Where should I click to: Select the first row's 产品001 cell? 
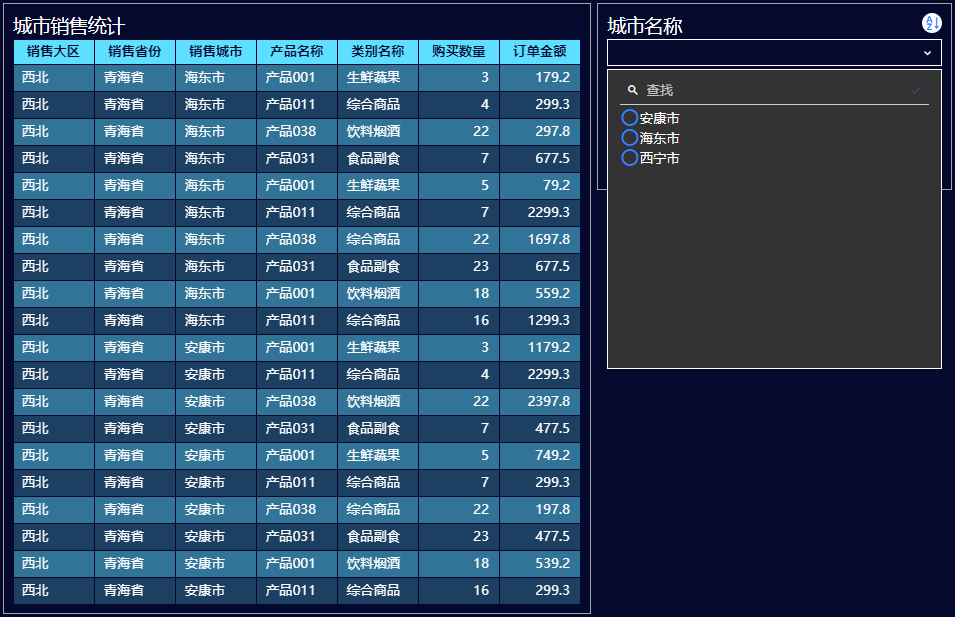coord(291,77)
